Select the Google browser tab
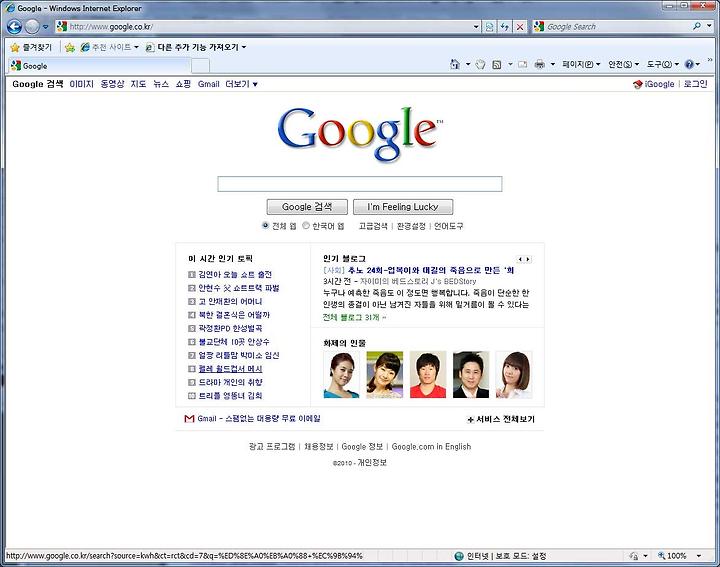Image resolution: width=720 pixels, height=567 pixels. click(99, 66)
